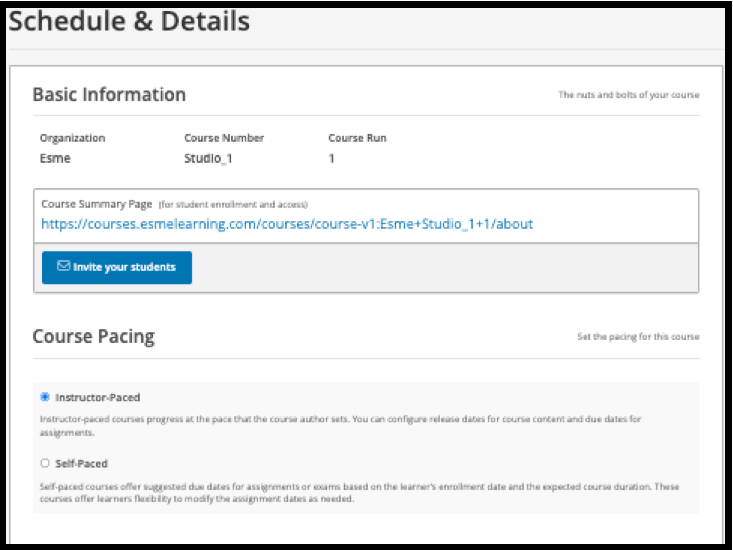The image size is (733, 550).
Task: Open the course summary page URL
Action: 287,224
